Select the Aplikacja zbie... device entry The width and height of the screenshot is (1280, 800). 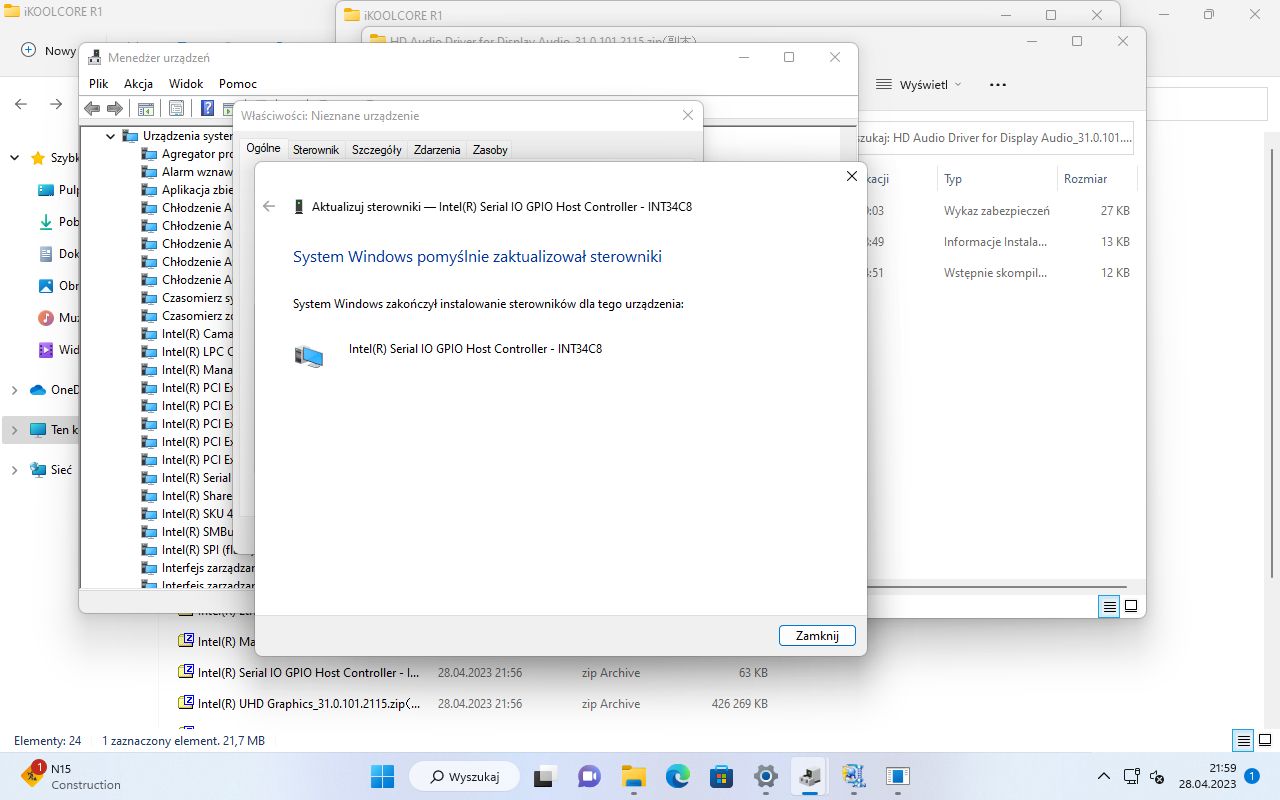pos(187,189)
